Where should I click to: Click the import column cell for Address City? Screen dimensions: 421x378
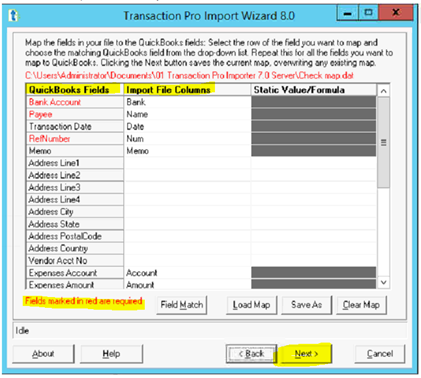click(187, 212)
